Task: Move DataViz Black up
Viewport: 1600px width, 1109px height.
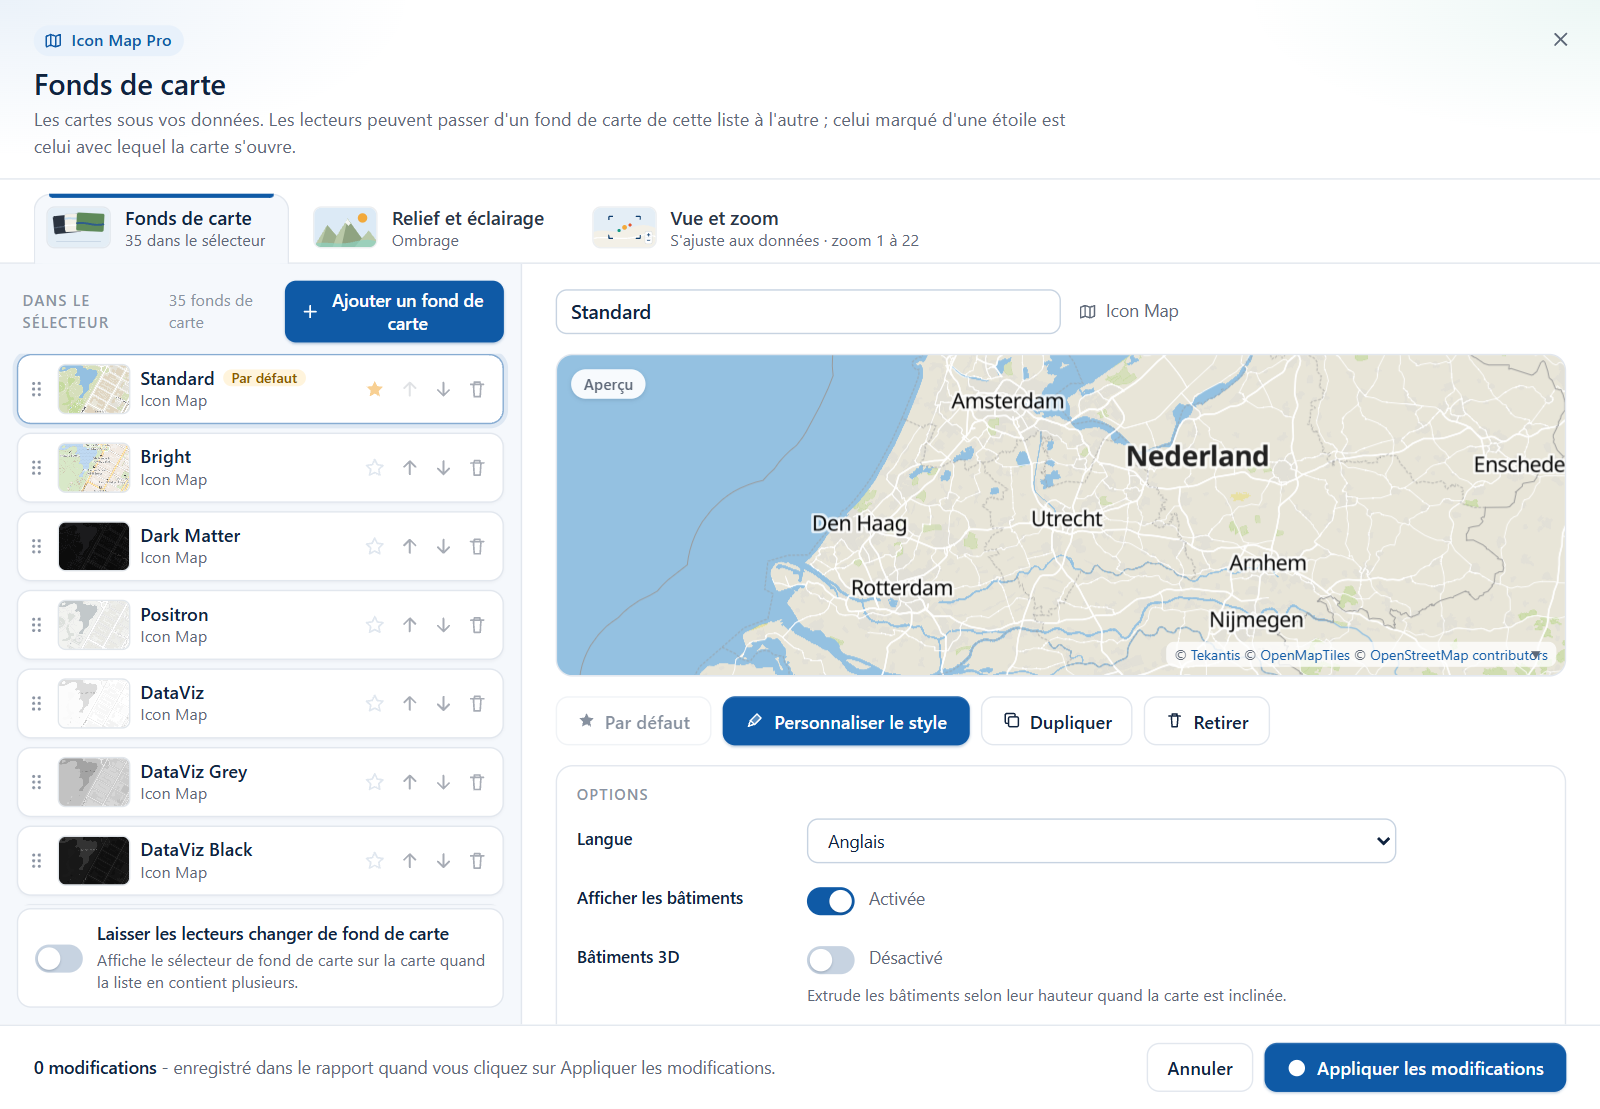Action: [410, 861]
